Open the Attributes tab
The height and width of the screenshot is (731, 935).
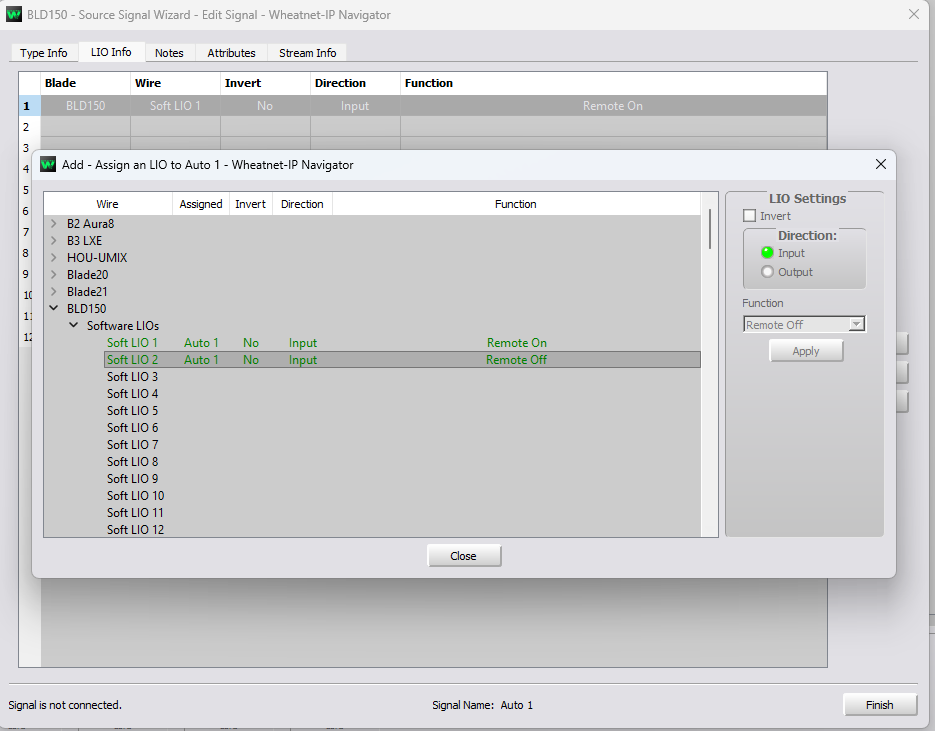pos(231,52)
